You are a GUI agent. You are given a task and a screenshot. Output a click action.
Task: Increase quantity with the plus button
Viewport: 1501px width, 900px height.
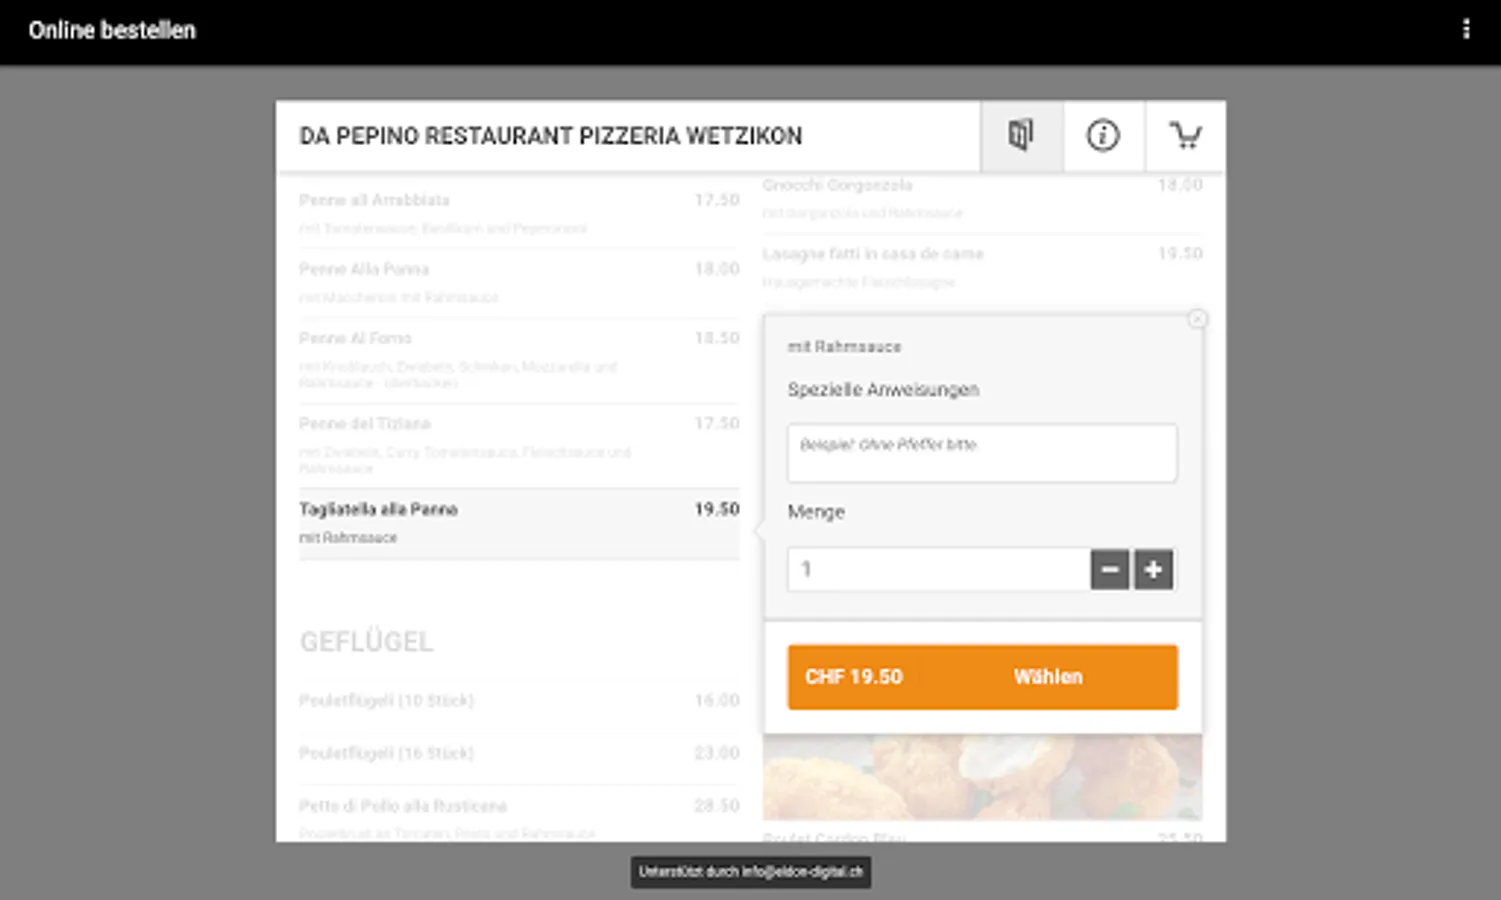click(1153, 570)
